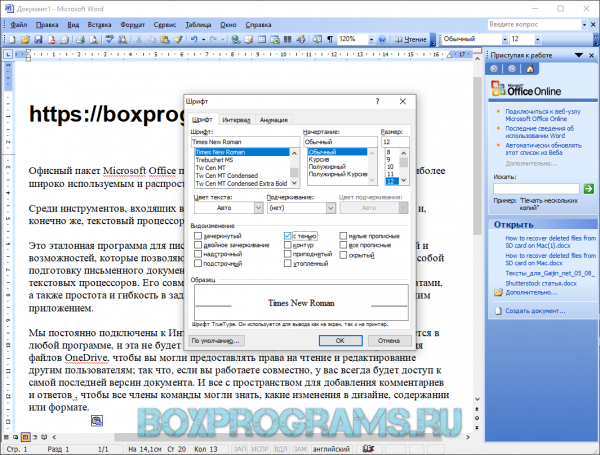Click the По умолчанию button
The image size is (600, 455).
point(217,341)
